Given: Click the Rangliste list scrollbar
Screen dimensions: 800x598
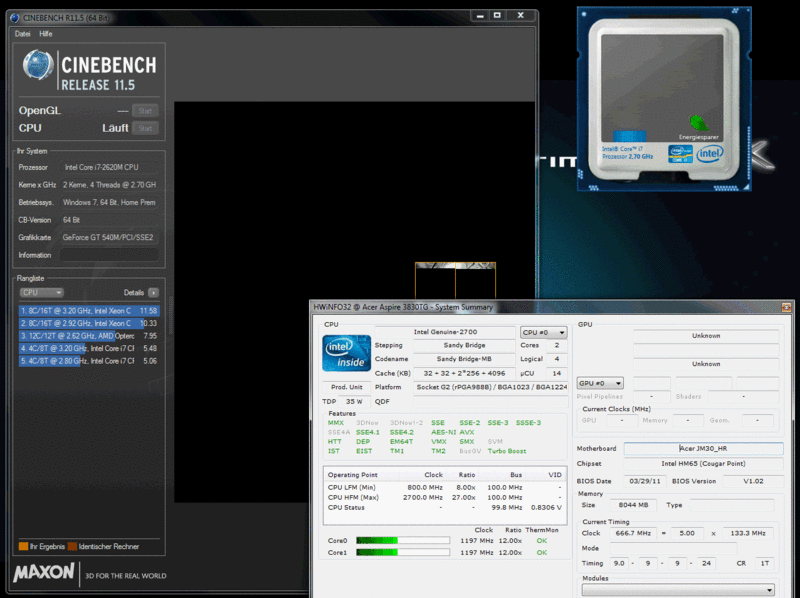Looking at the screenshot, I should (x=170, y=315).
